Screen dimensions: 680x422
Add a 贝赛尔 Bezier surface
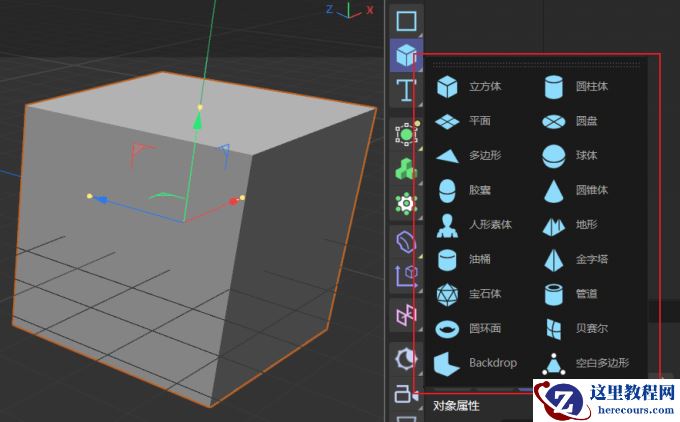click(x=576, y=328)
